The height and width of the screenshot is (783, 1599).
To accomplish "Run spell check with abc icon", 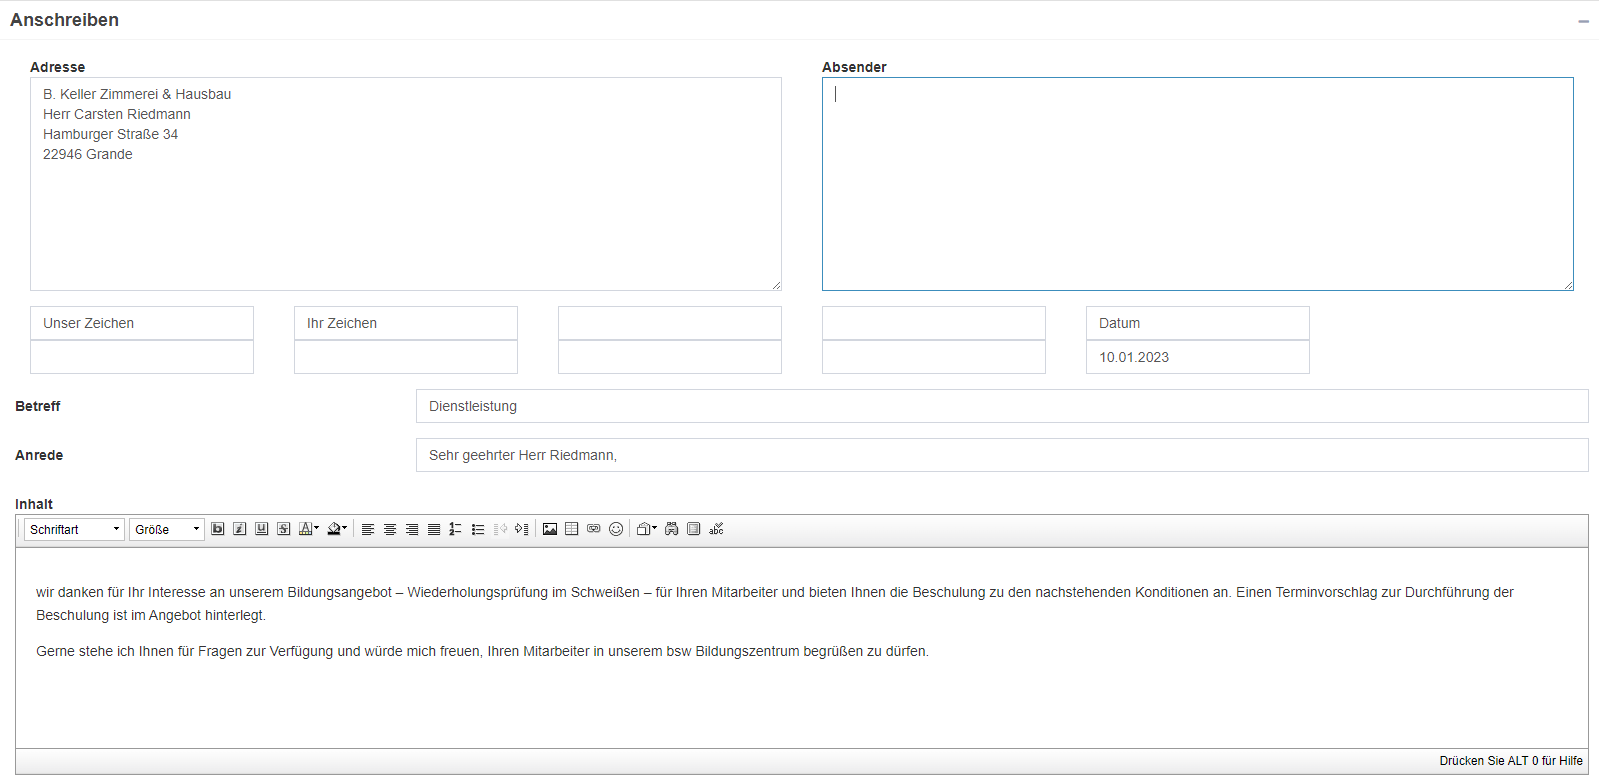I will (716, 529).
